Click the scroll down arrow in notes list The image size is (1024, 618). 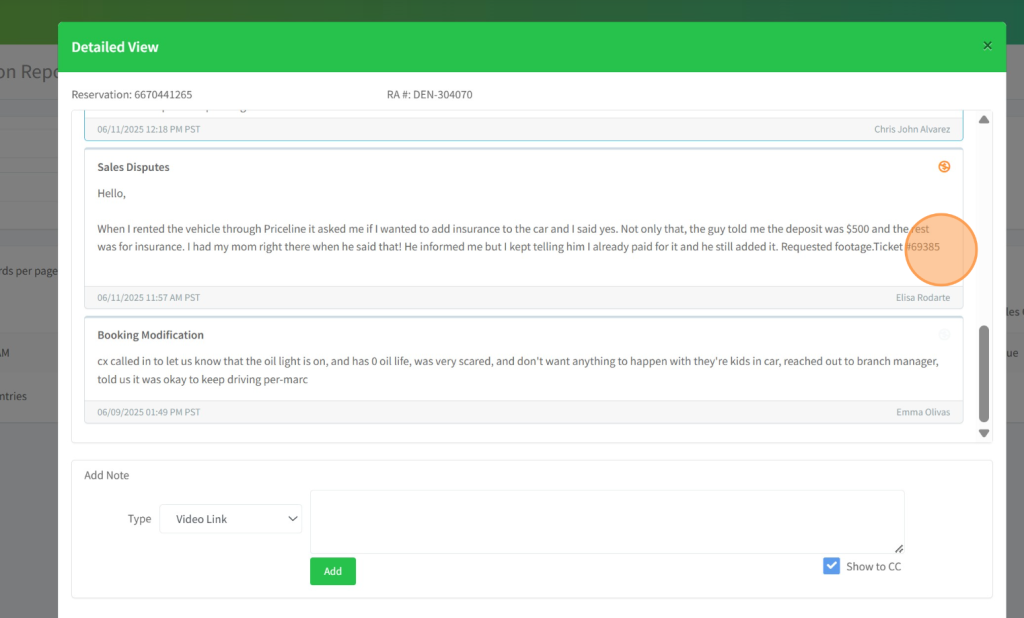click(983, 433)
